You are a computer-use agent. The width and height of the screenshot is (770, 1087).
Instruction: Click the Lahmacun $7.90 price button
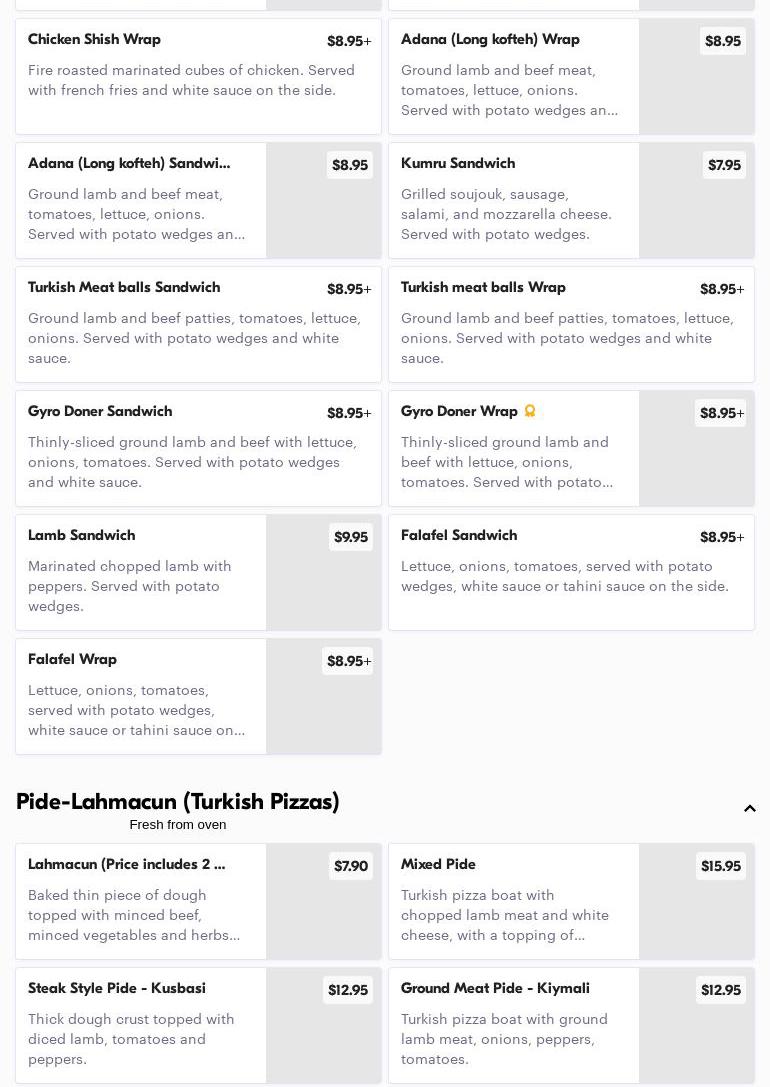351,866
